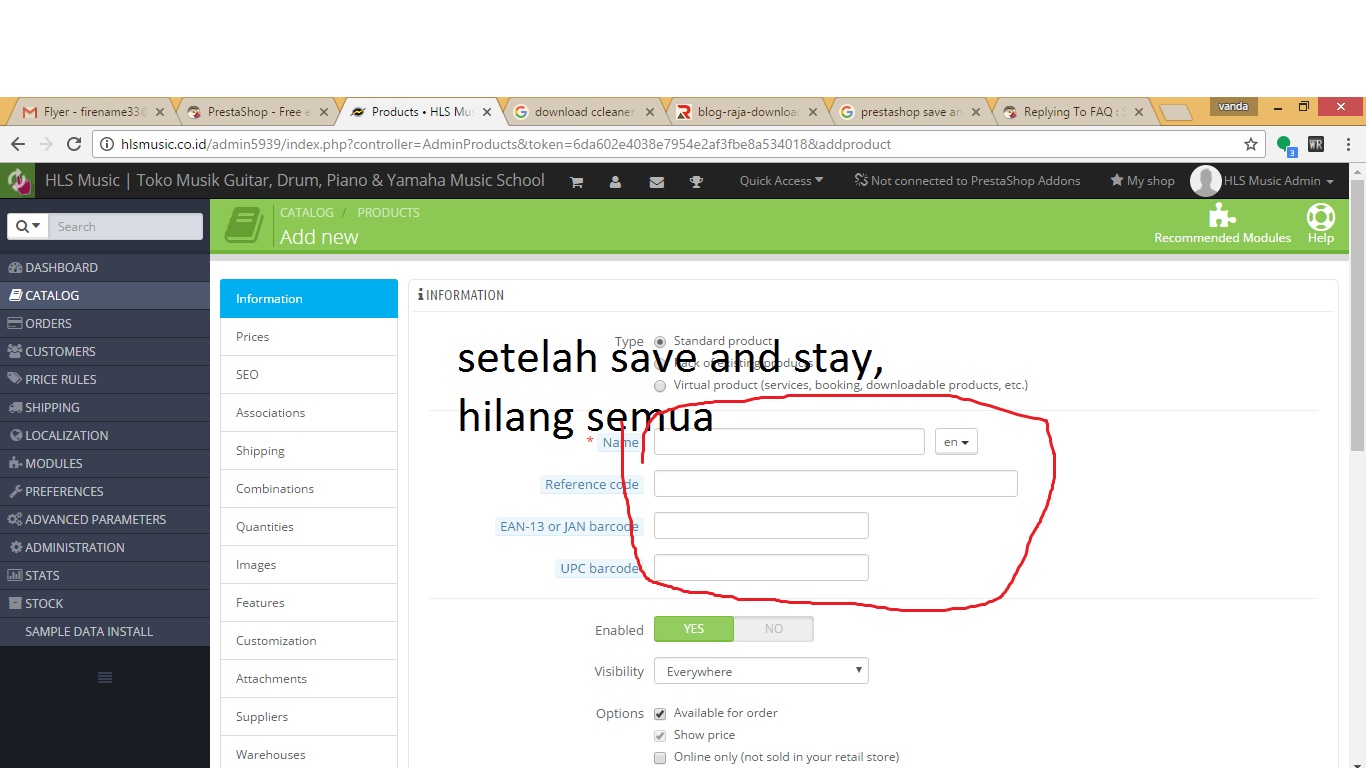The height and width of the screenshot is (768, 1366).
Task: Click the EAN-13 or JAN barcode field
Action: click(761, 526)
